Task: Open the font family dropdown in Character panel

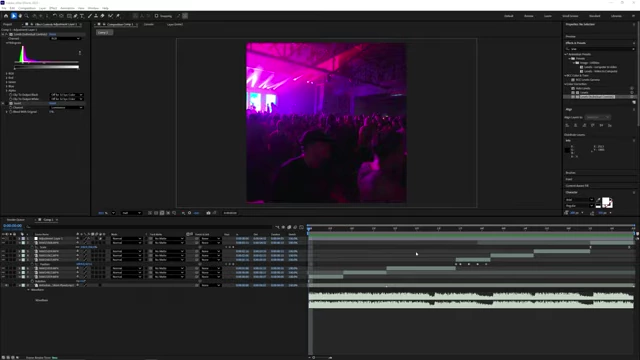Action: coord(579,200)
